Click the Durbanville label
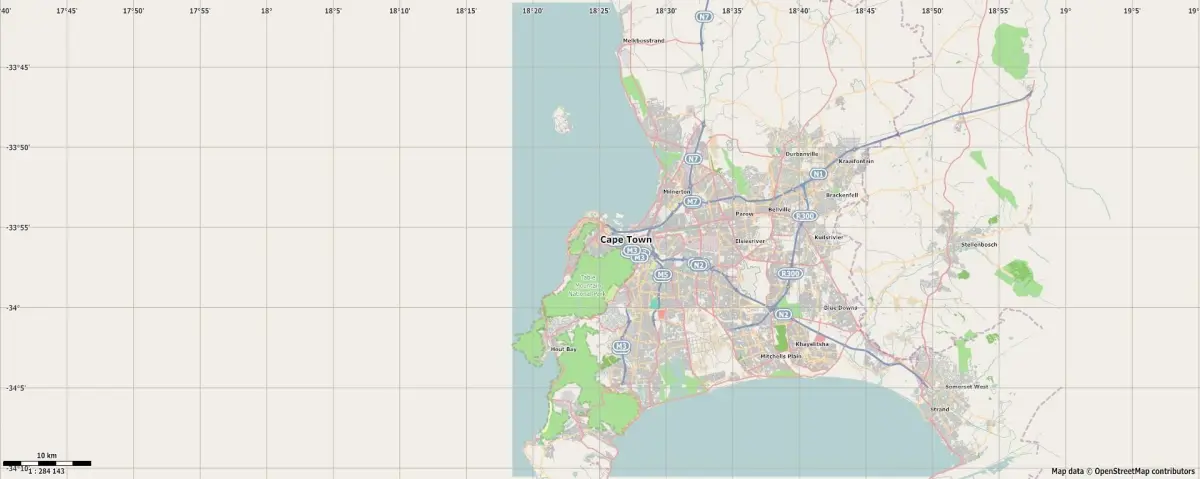 point(802,154)
